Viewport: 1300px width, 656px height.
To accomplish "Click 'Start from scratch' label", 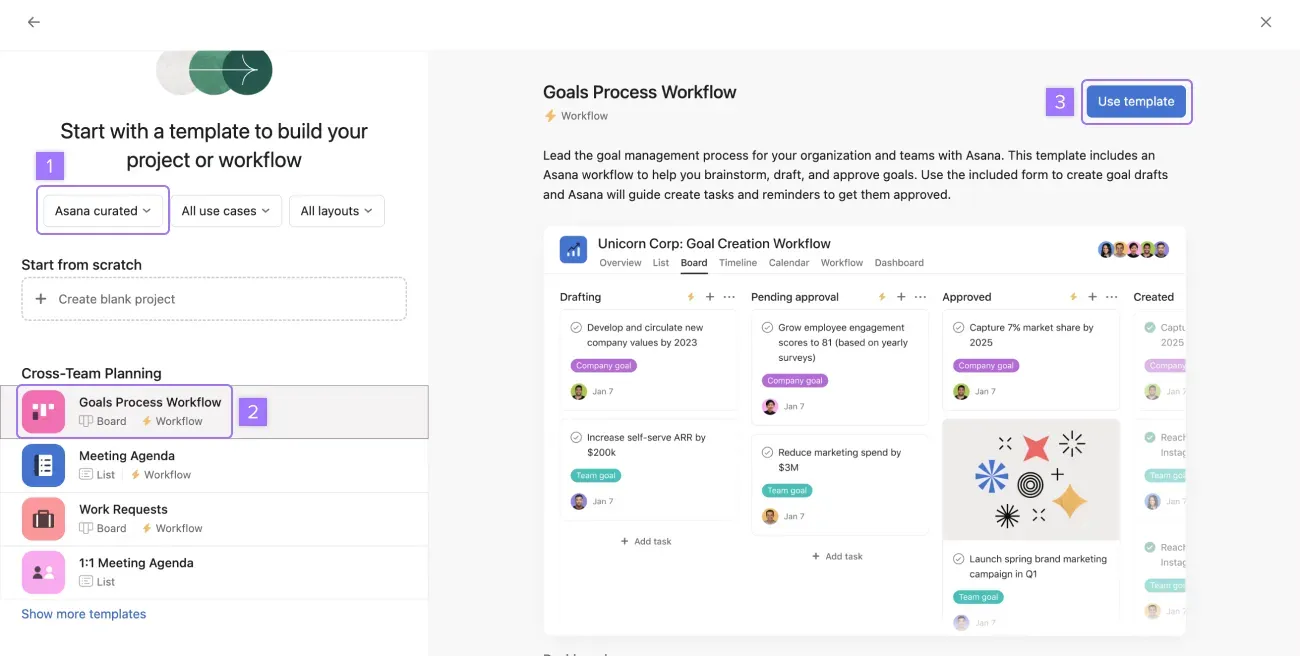I will [82, 265].
